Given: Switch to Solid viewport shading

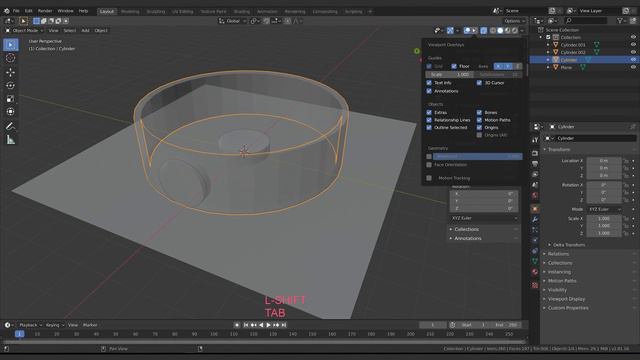Looking at the screenshot, I should (500, 31).
